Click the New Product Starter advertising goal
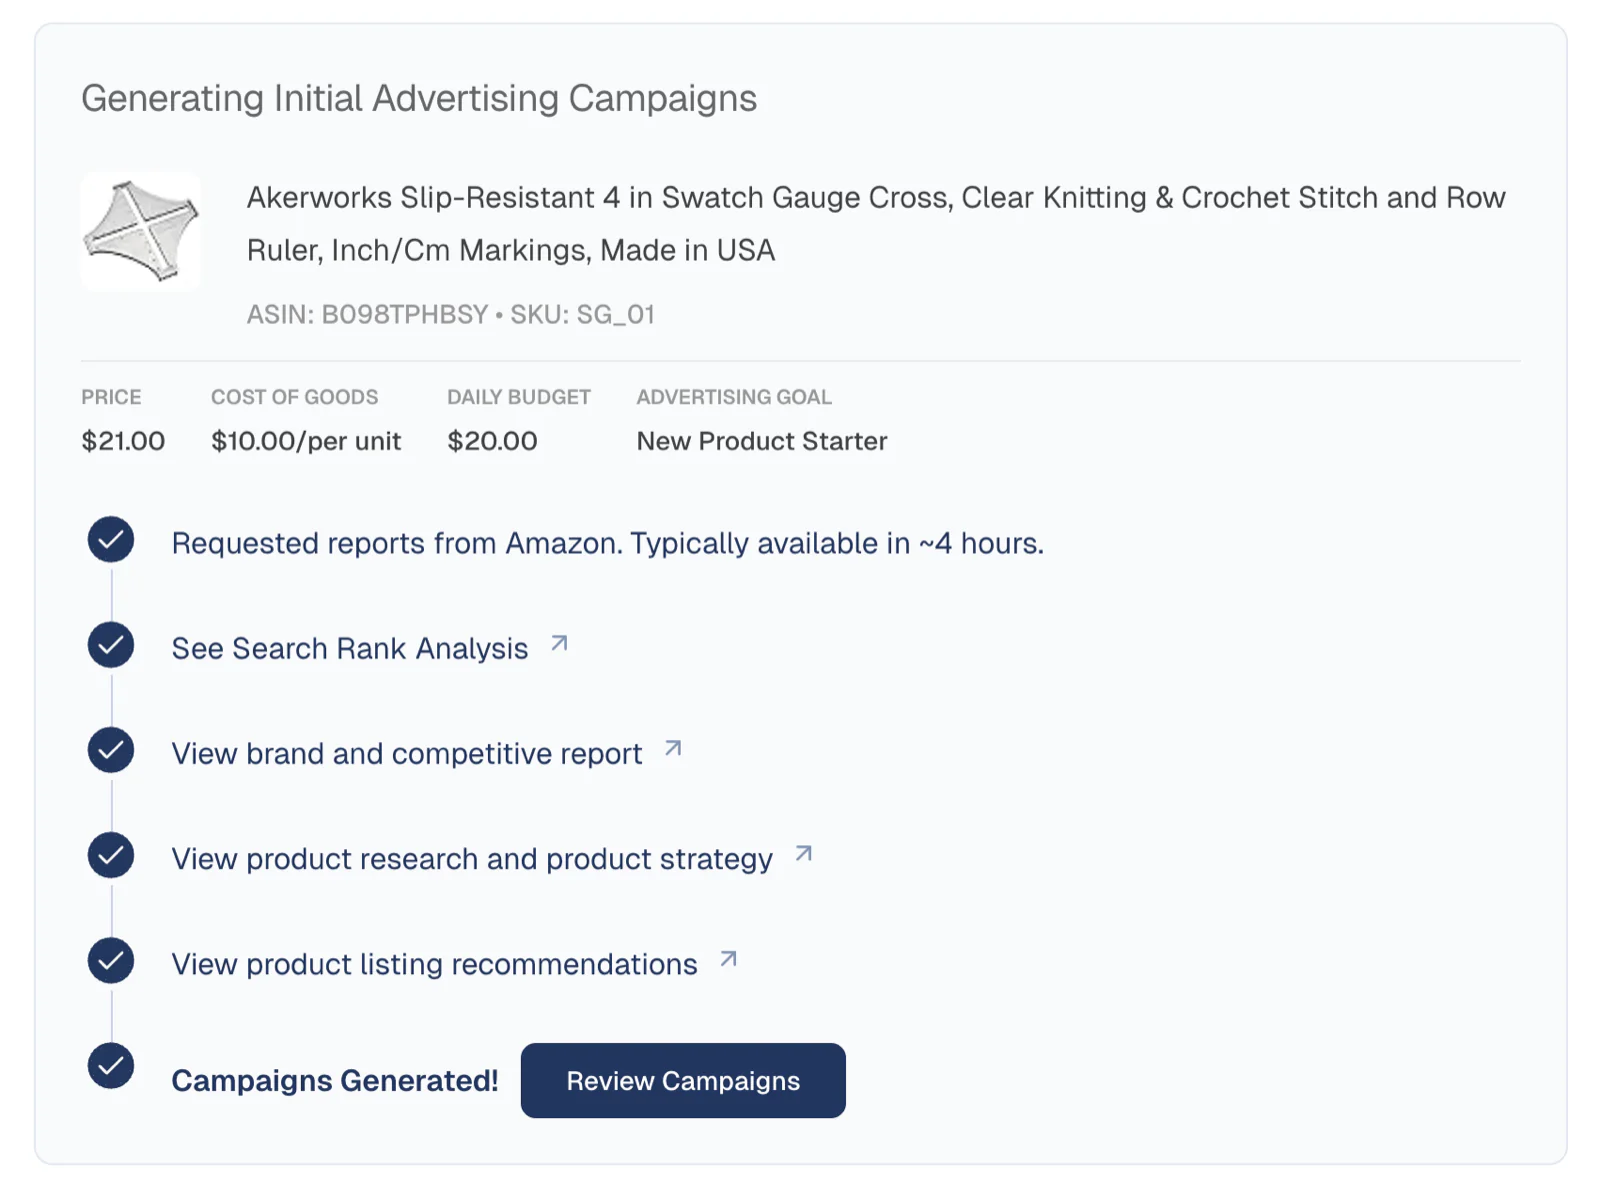Image resolution: width=1600 pixels, height=1184 pixels. 761,441
